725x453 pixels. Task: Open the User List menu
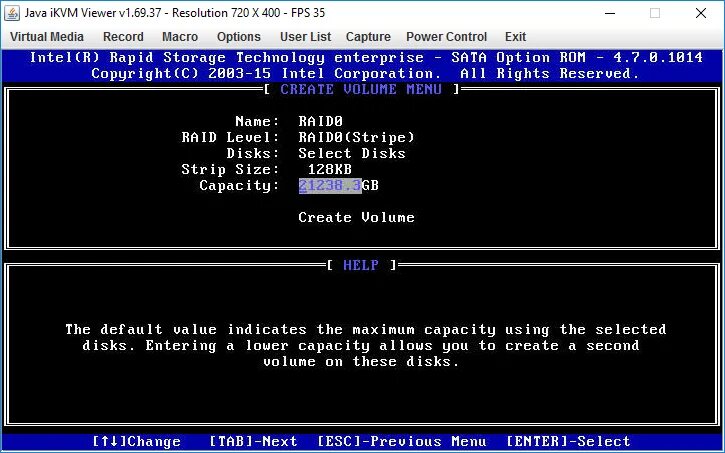pos(305,37)
